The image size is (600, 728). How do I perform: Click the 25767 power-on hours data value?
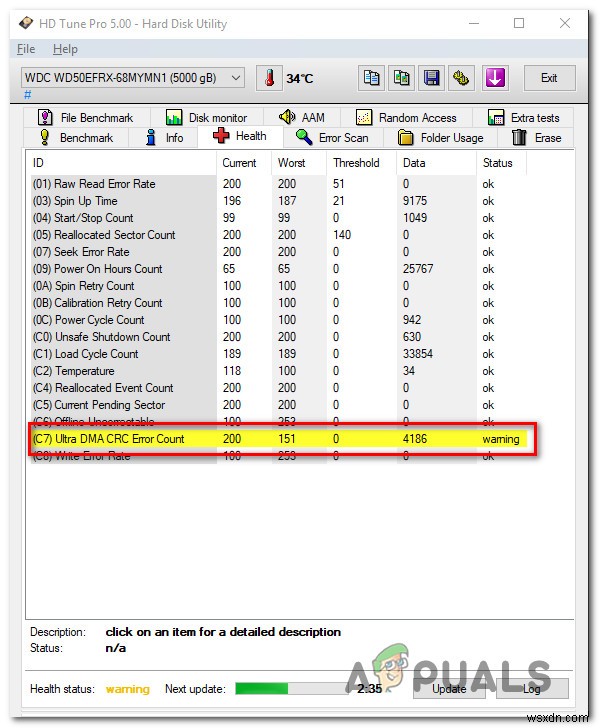(418, 269)
